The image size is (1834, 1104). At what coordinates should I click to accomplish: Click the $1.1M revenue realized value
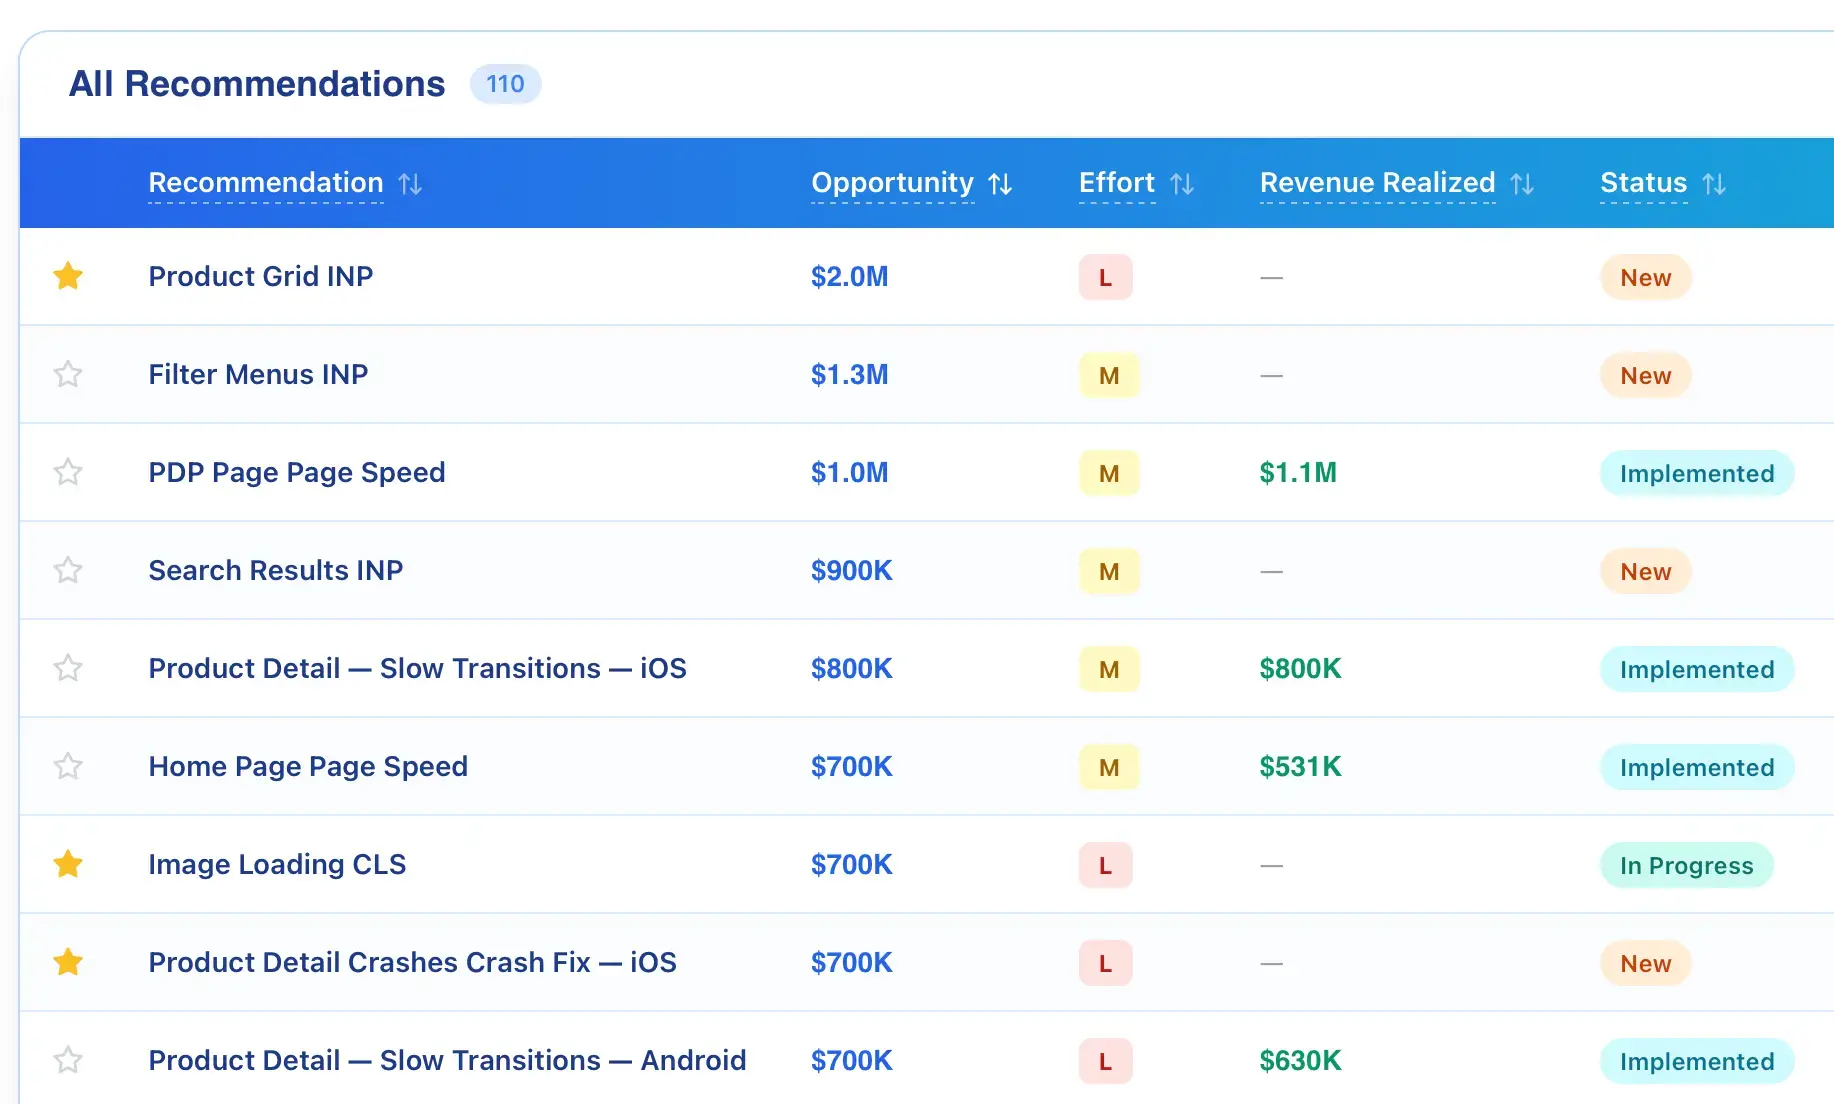tap(1298, 473)
